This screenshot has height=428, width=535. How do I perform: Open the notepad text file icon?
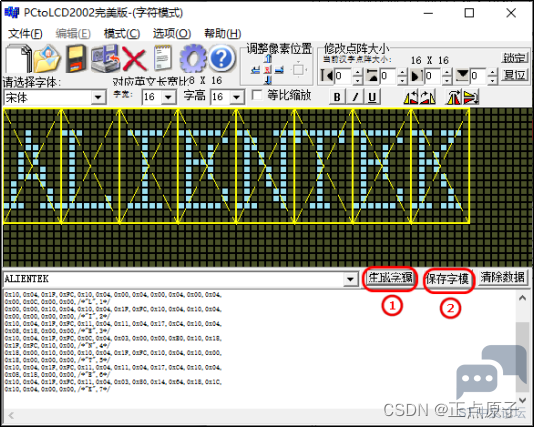163,59
